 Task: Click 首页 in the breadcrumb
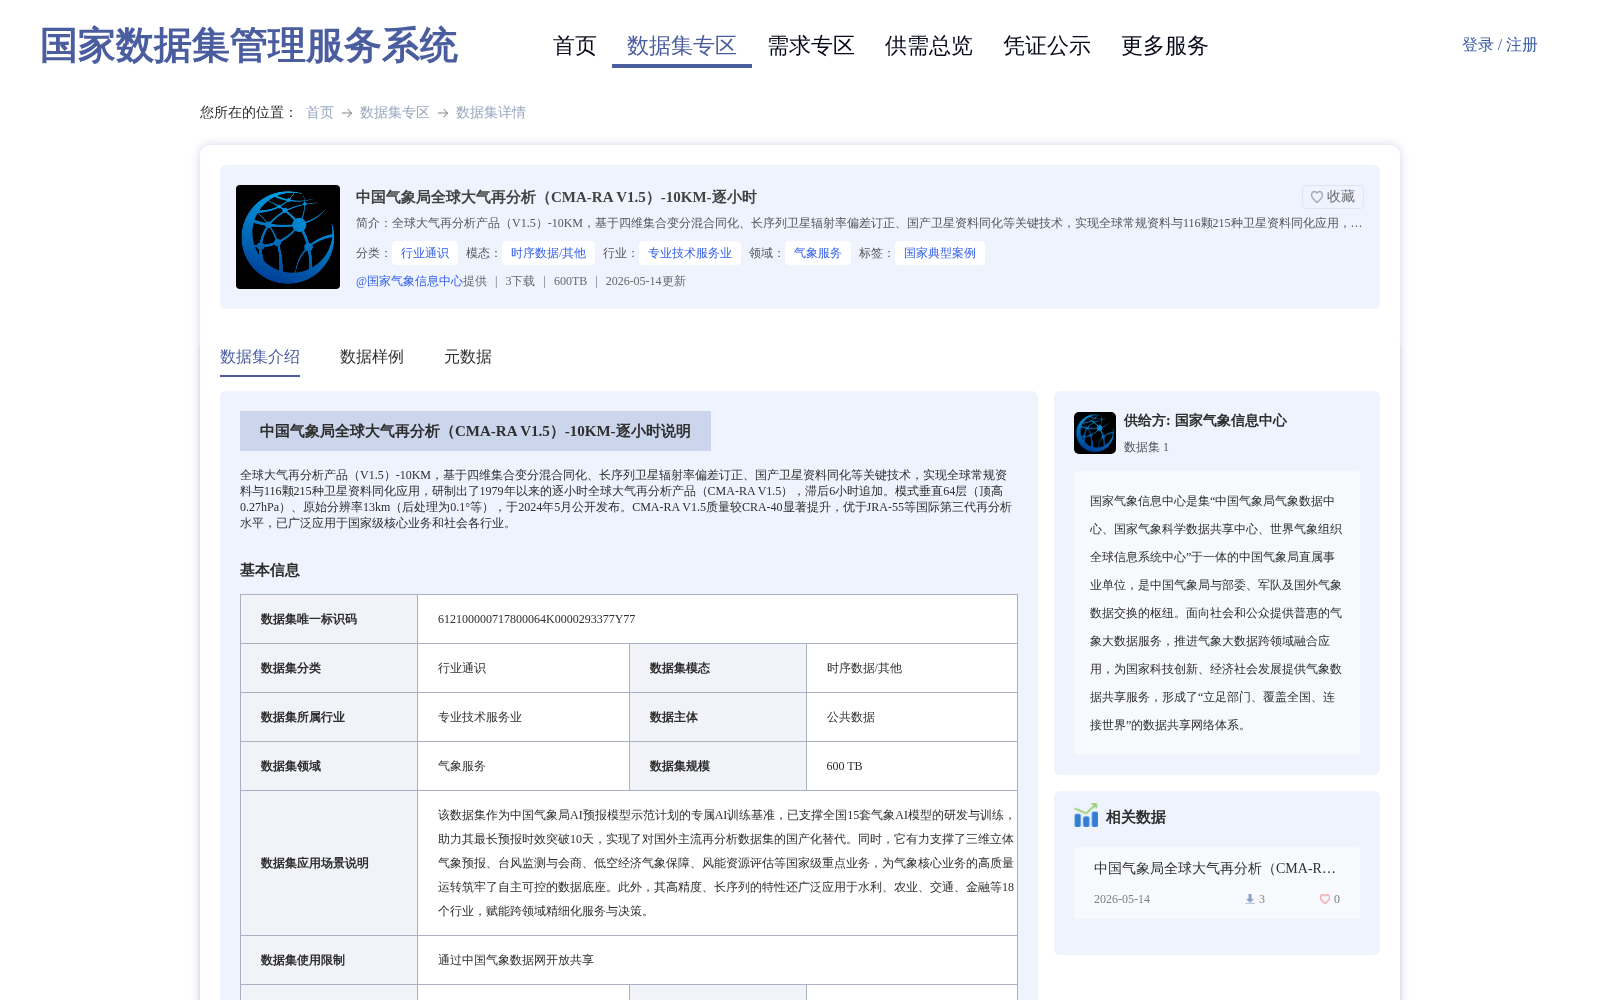320,113
